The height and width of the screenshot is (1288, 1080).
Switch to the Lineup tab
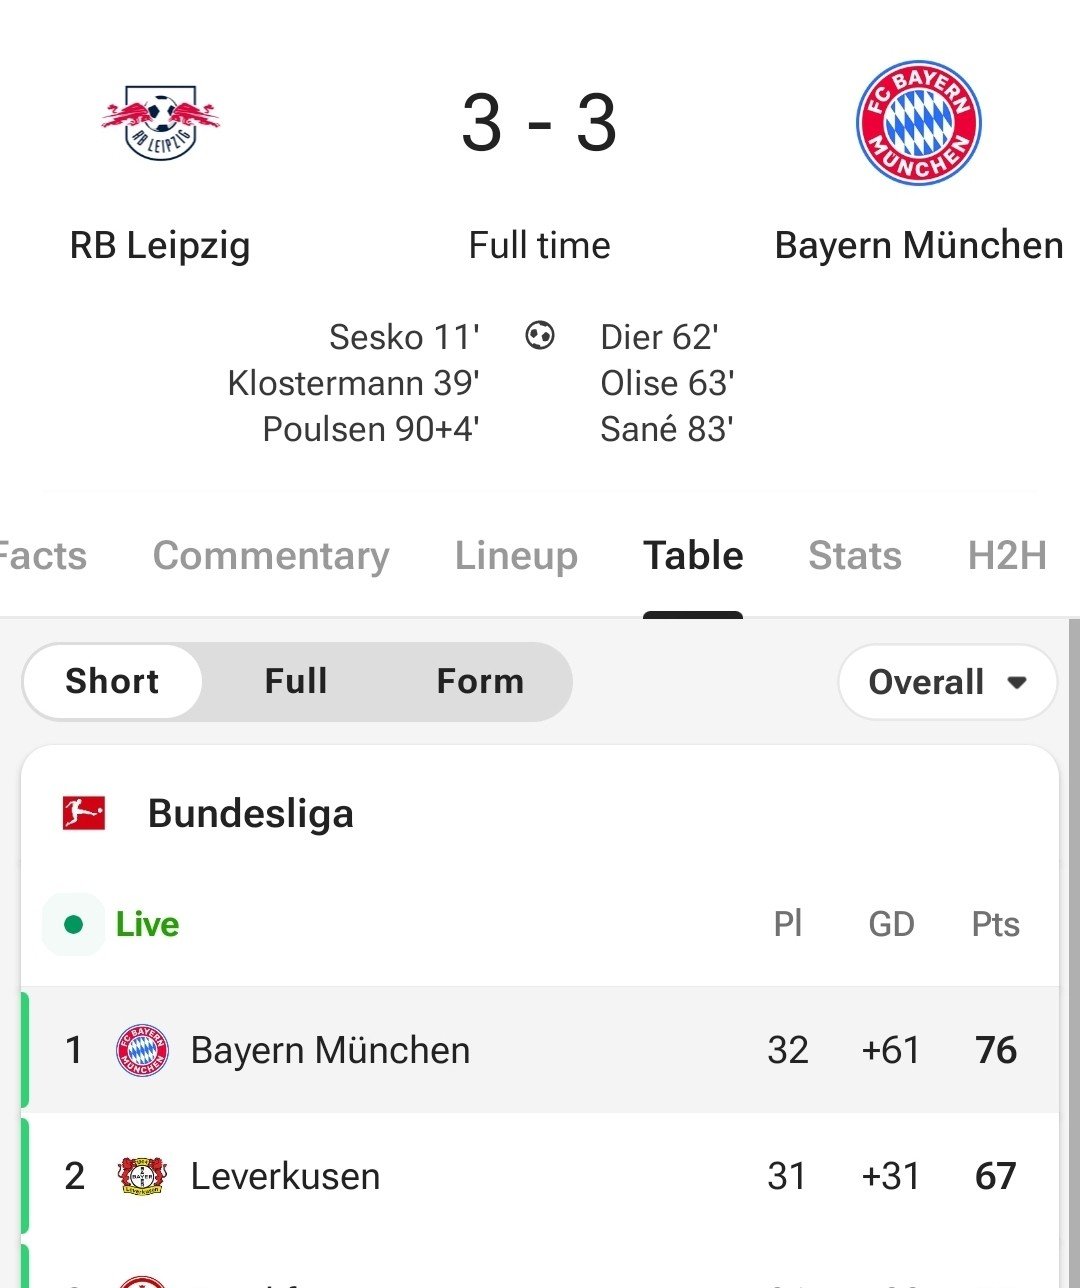[516, 556]
